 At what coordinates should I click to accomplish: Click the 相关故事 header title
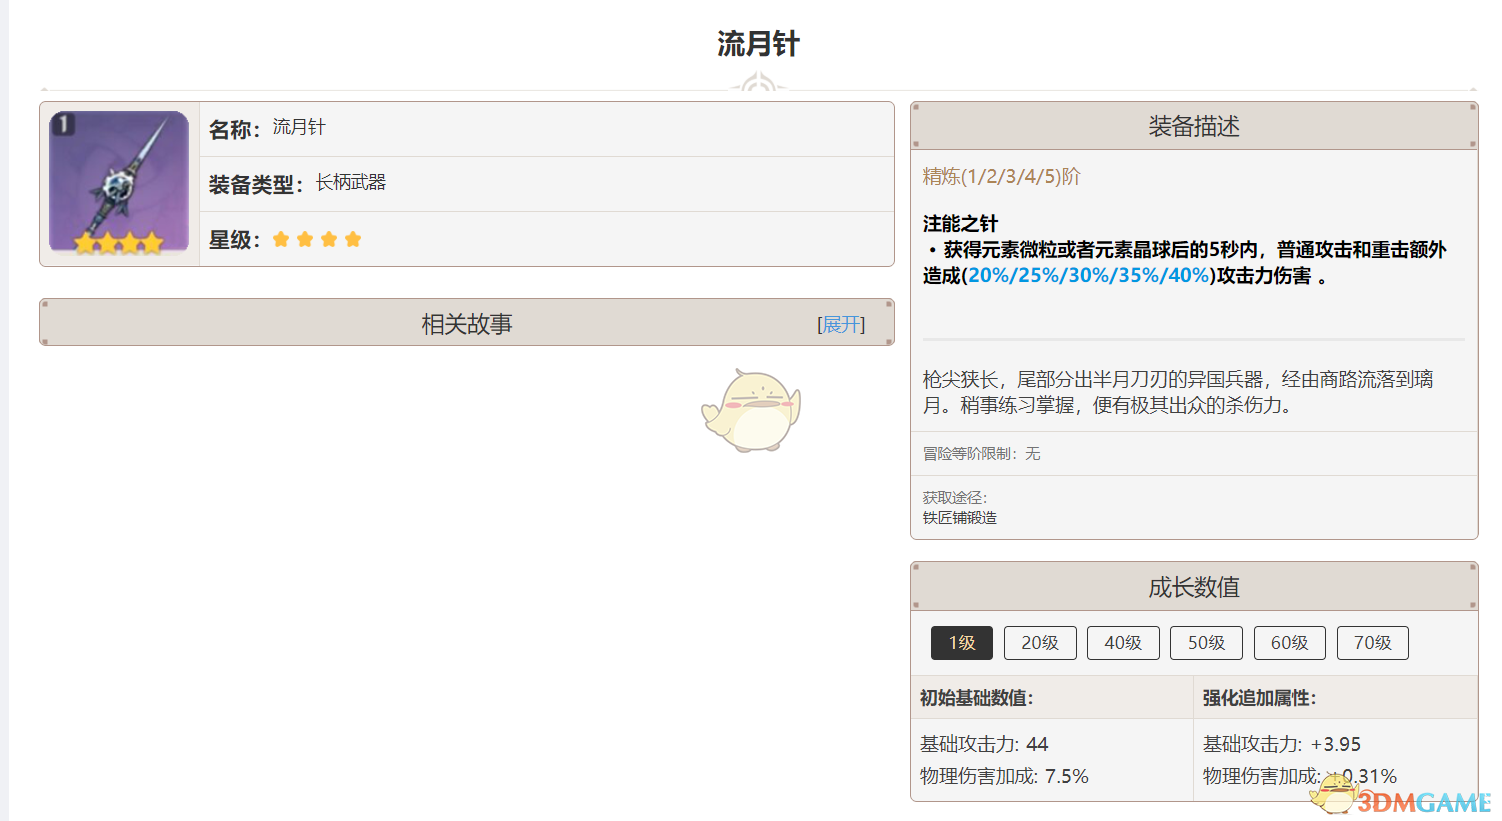(x=467, y=324)
